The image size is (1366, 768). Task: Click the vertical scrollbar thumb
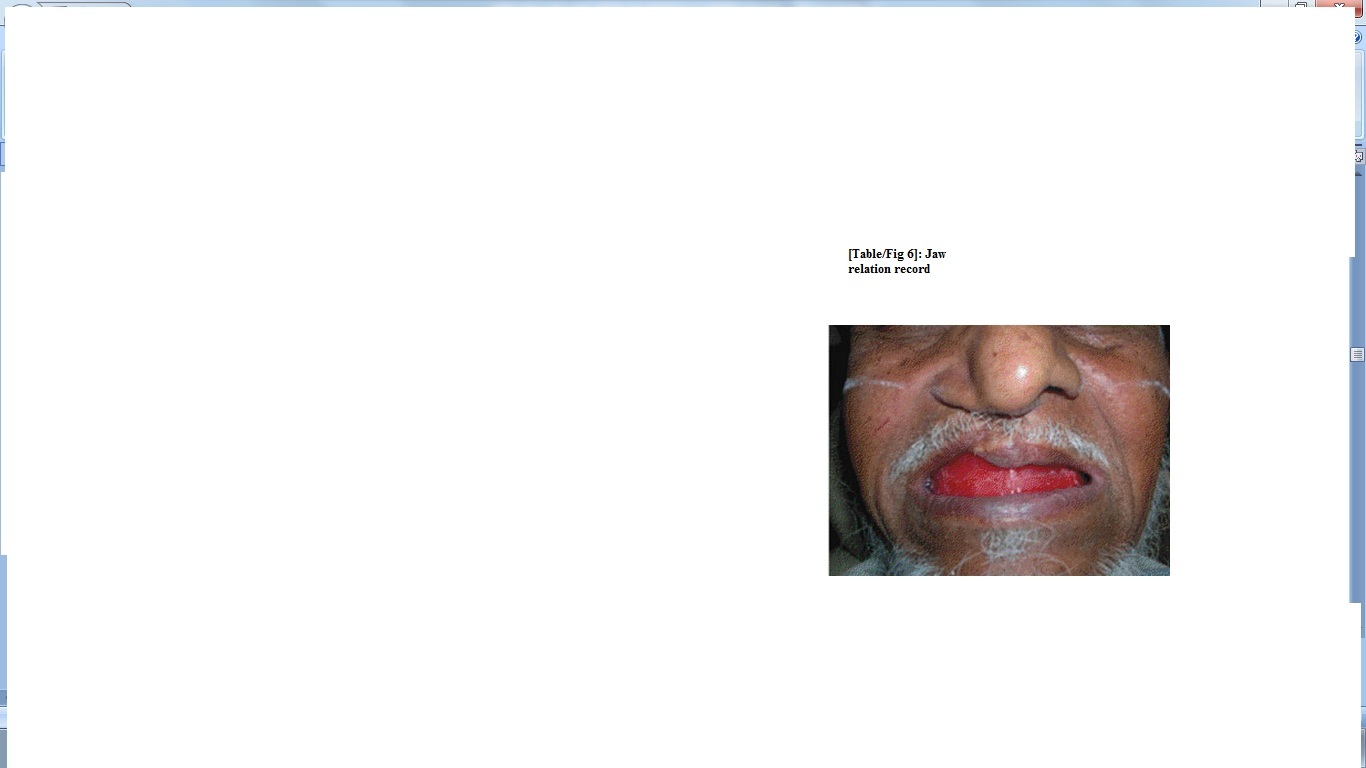click(x=1357, y=355)
